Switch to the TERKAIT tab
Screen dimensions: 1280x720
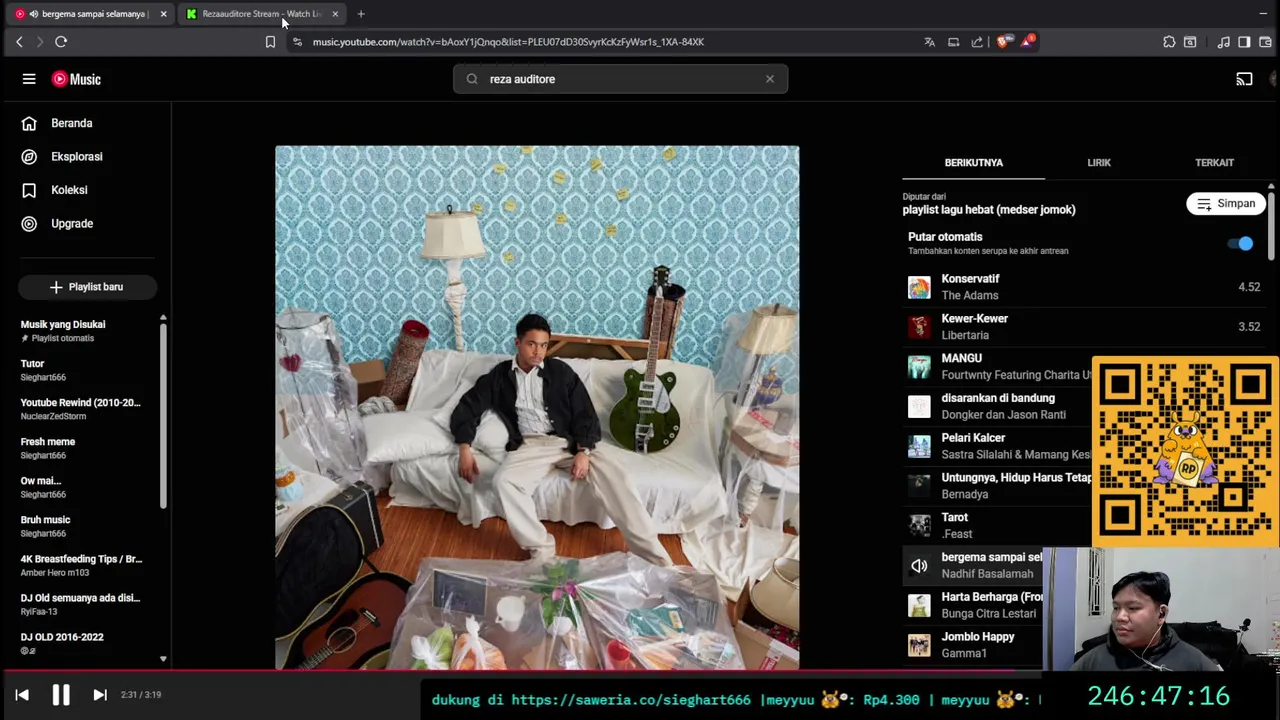[x=1214, y=162]
